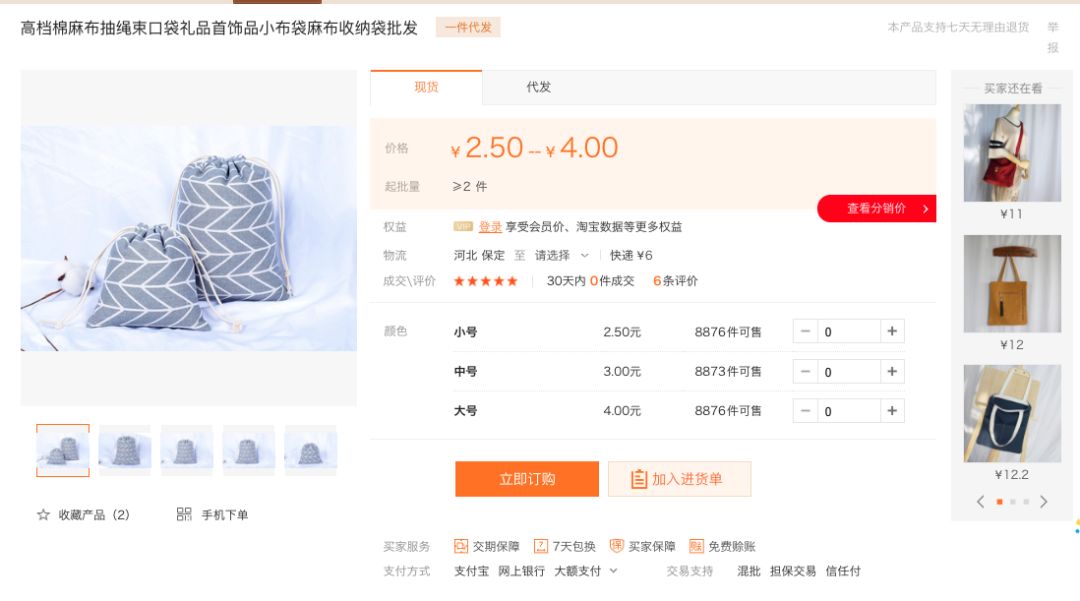Click the 登录 login link
This screenshot has height=601, width=1080.
(490, 227)
